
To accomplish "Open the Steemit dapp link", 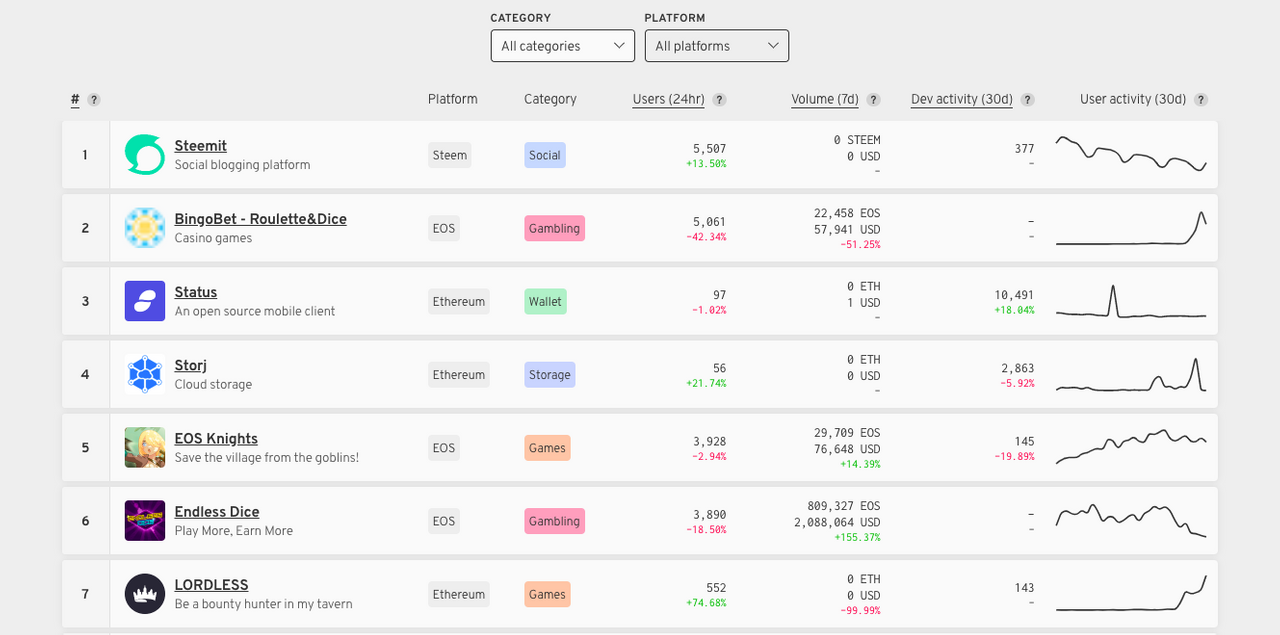I will pos(201,146).
